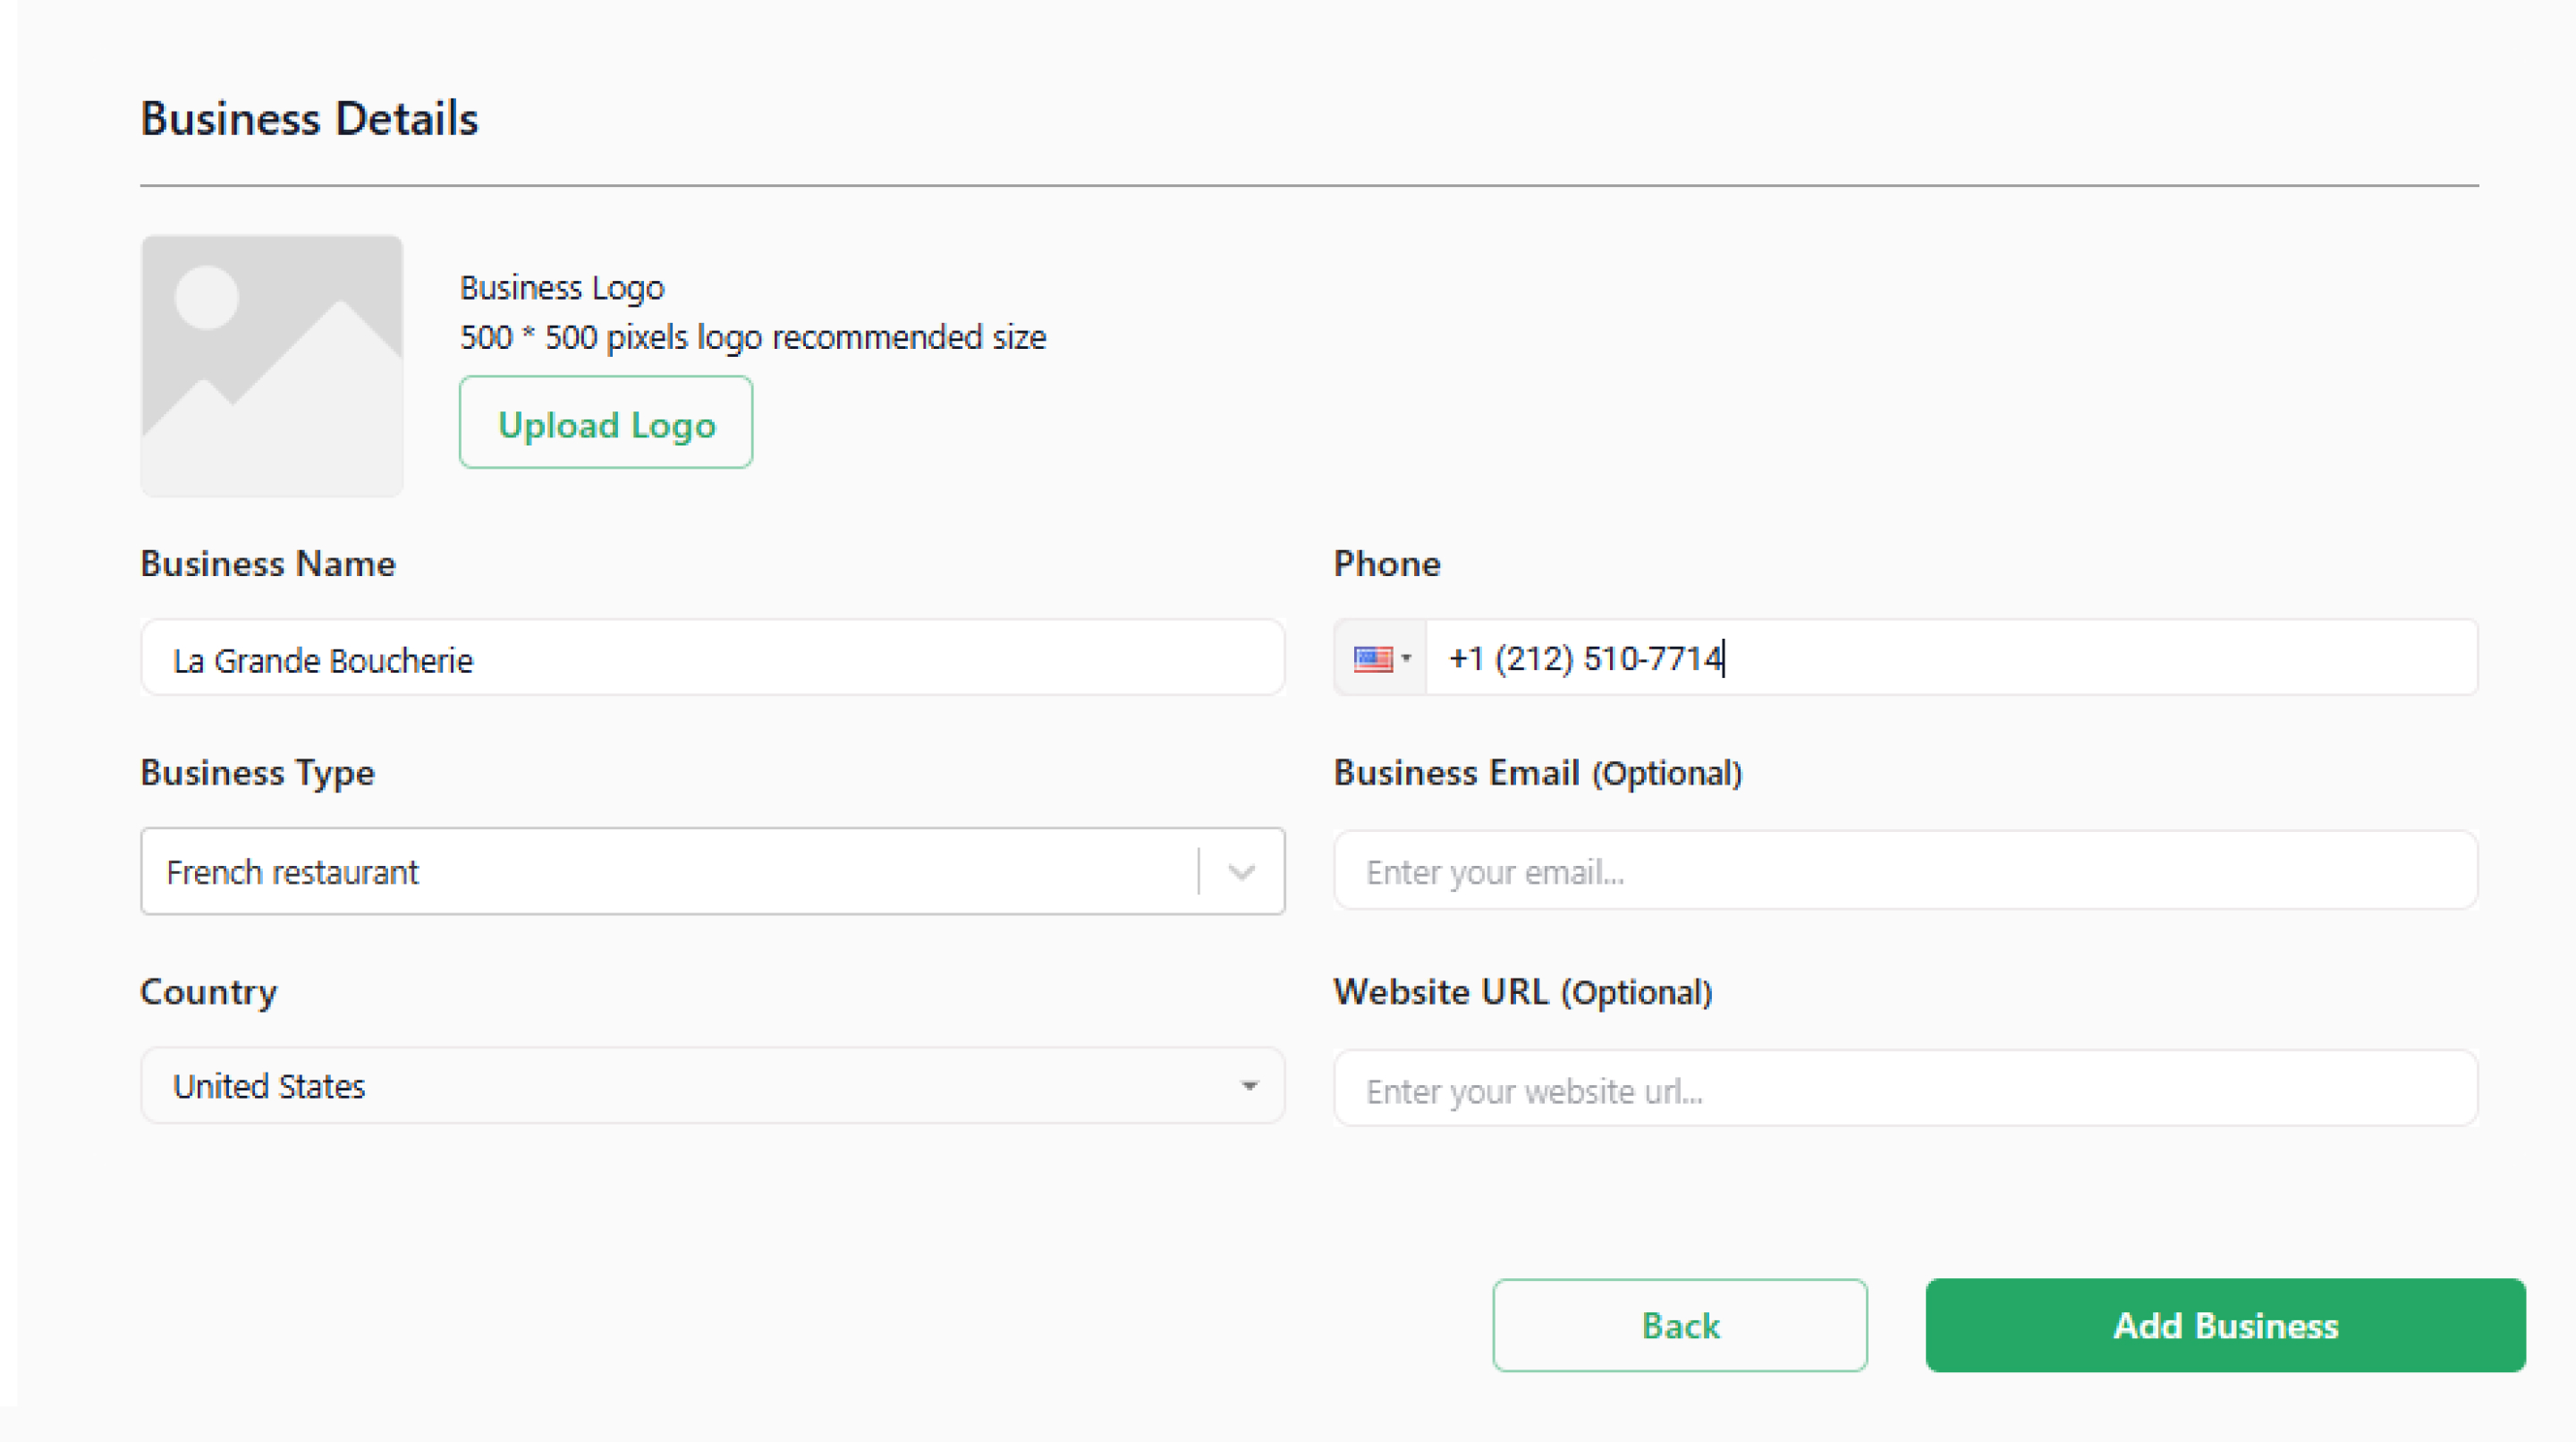This screenshot has width=2576, height=1442.
Task: Click the US flag icon in the Phone field
Action: (1372, 659)
